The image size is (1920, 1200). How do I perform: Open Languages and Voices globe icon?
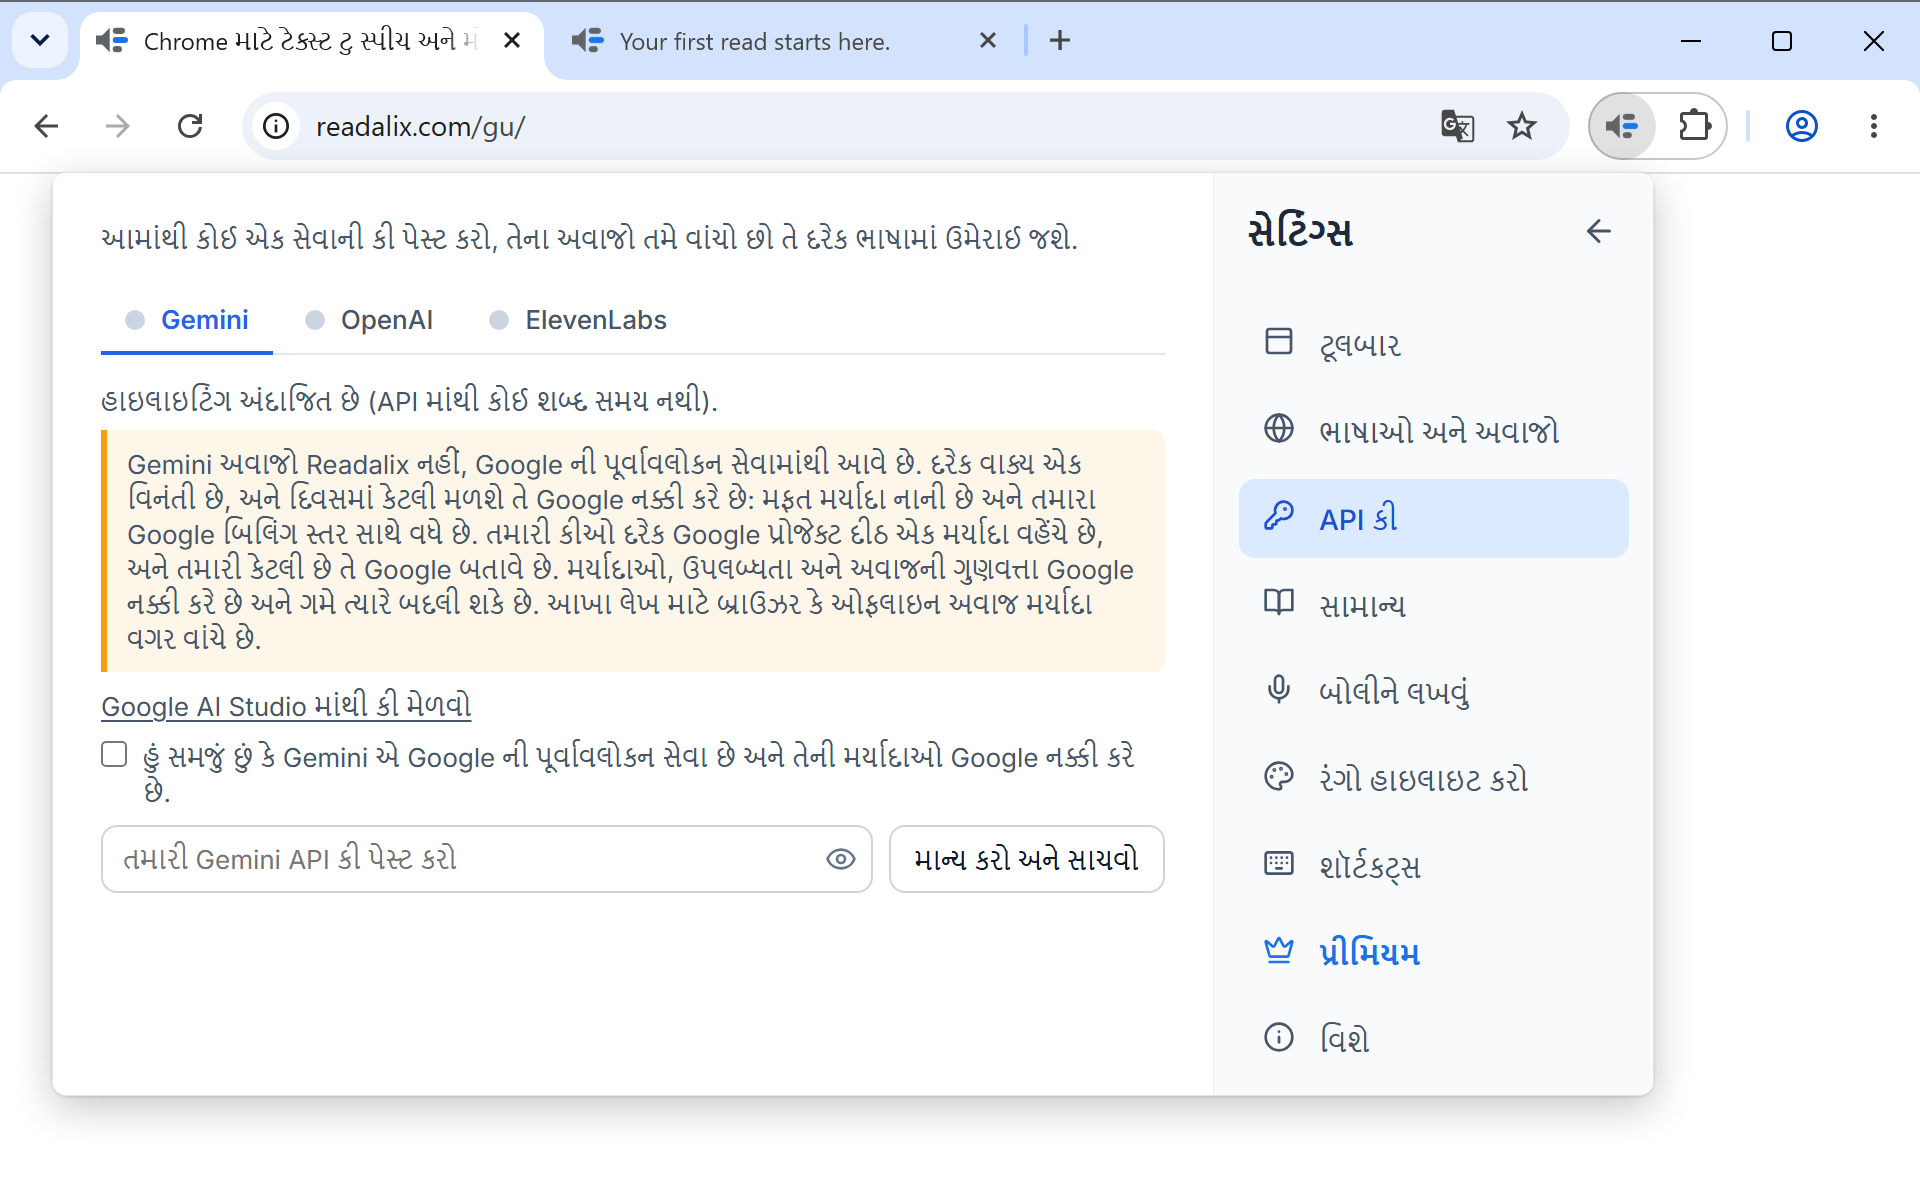point(1278,429)
